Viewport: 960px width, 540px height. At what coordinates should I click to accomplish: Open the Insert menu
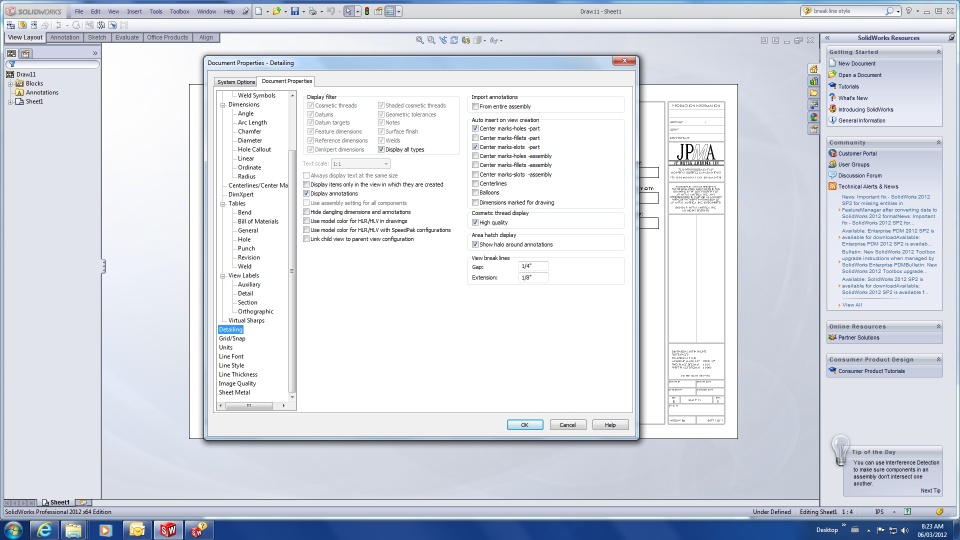point(134,11)
